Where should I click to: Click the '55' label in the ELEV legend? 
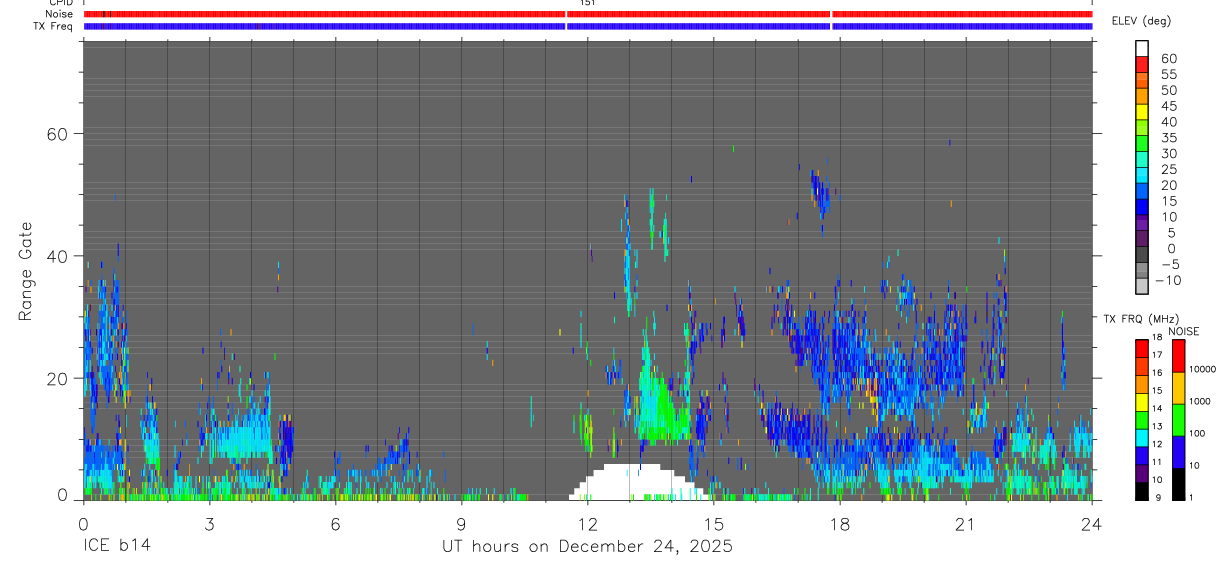1168,75
